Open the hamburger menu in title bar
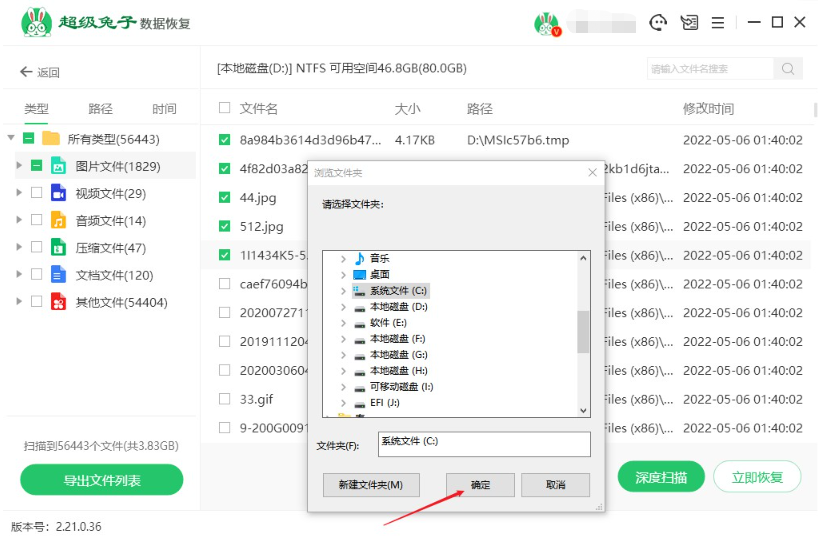Viewport: 818px width, 536px height. pos(717,22)
